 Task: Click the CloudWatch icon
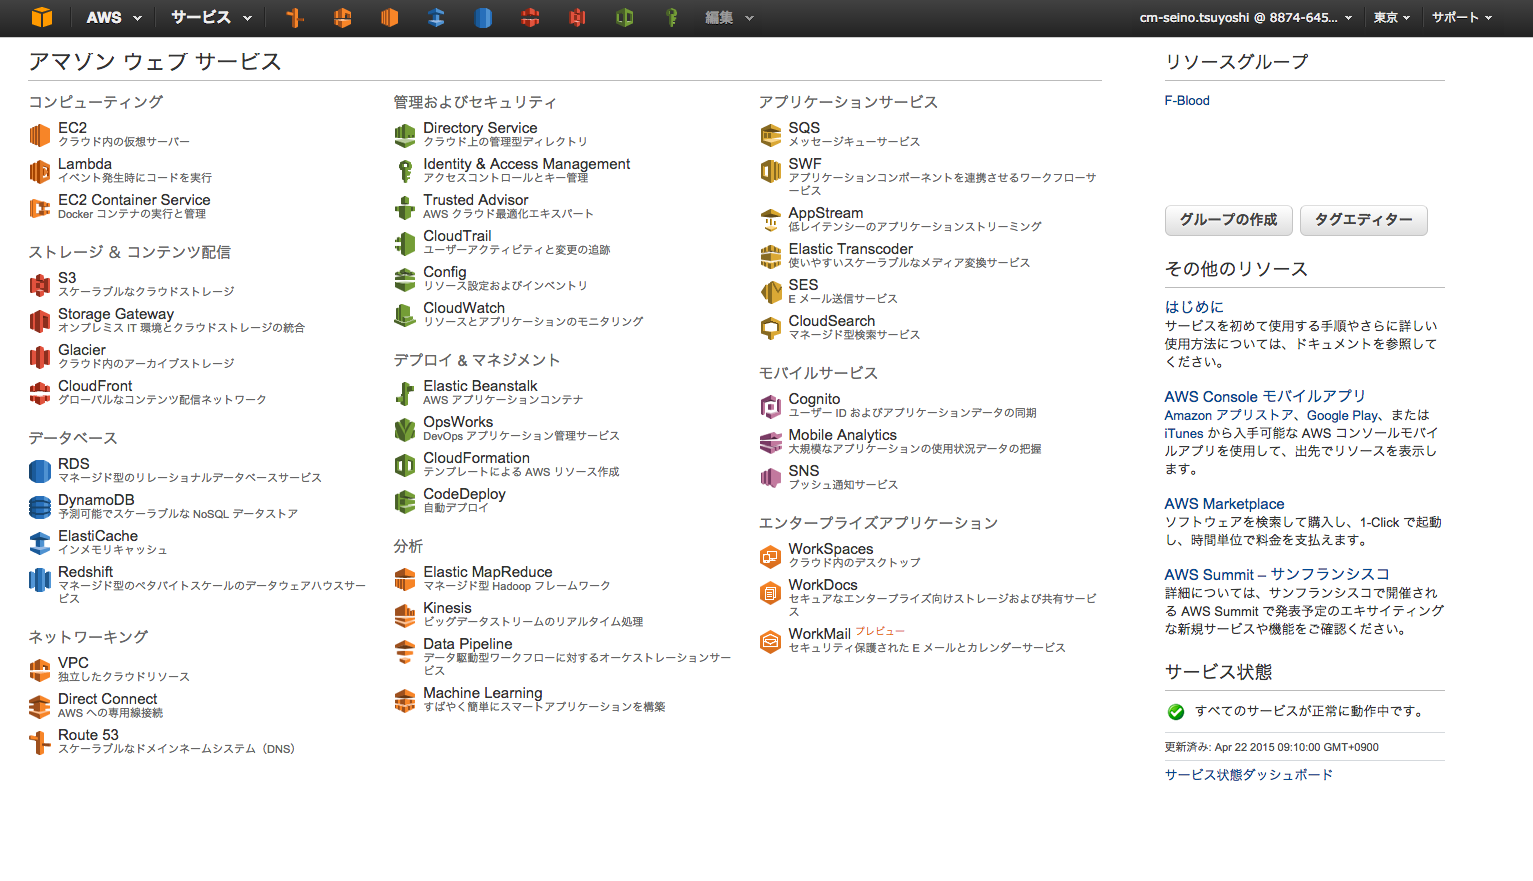pos(405,315)
